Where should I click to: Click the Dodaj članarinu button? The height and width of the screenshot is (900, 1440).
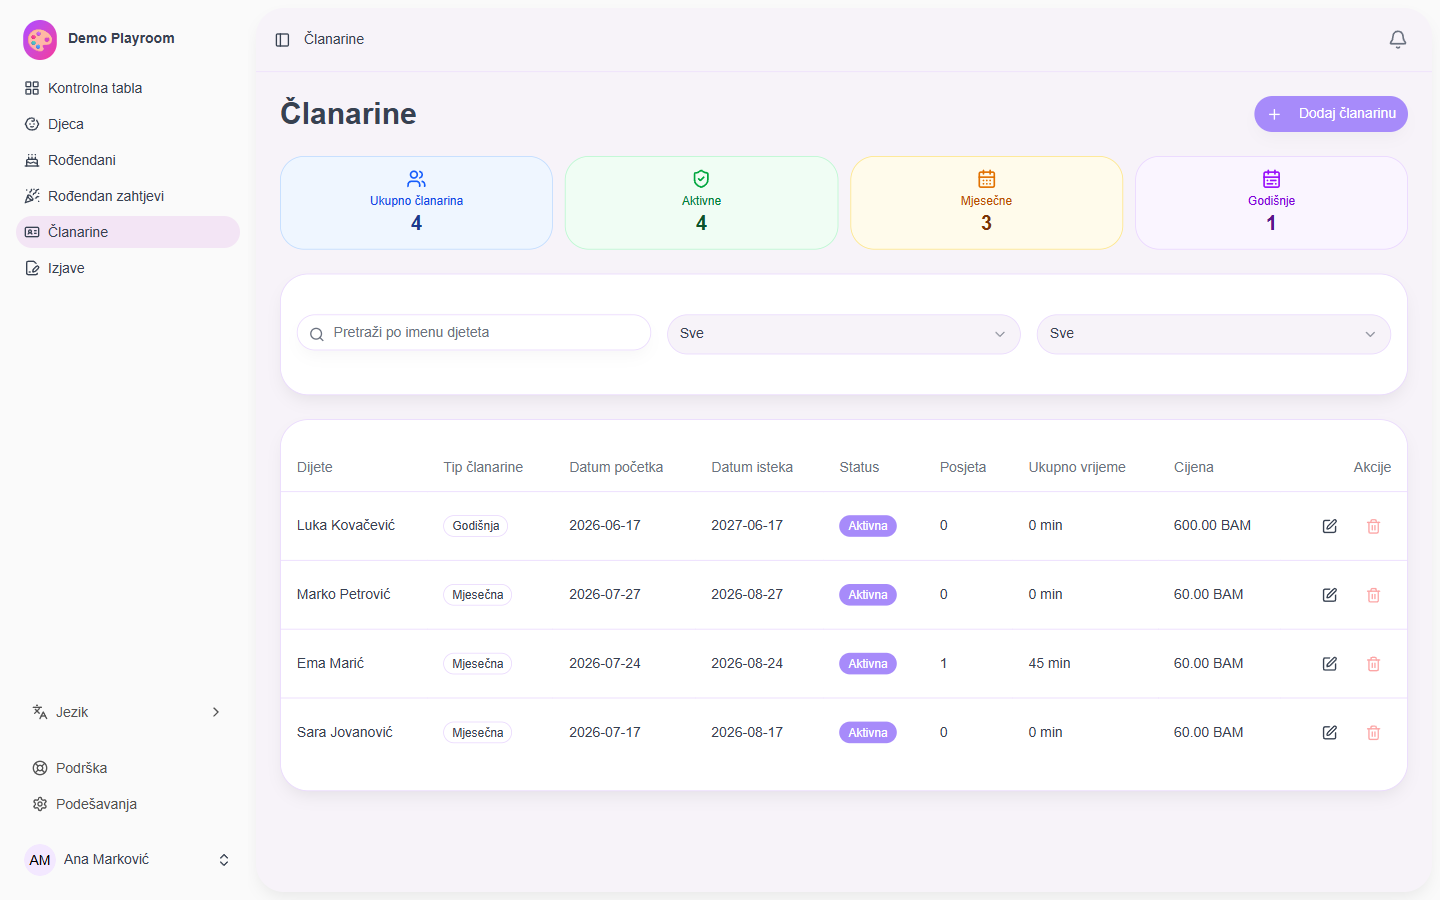[1331, 114]
